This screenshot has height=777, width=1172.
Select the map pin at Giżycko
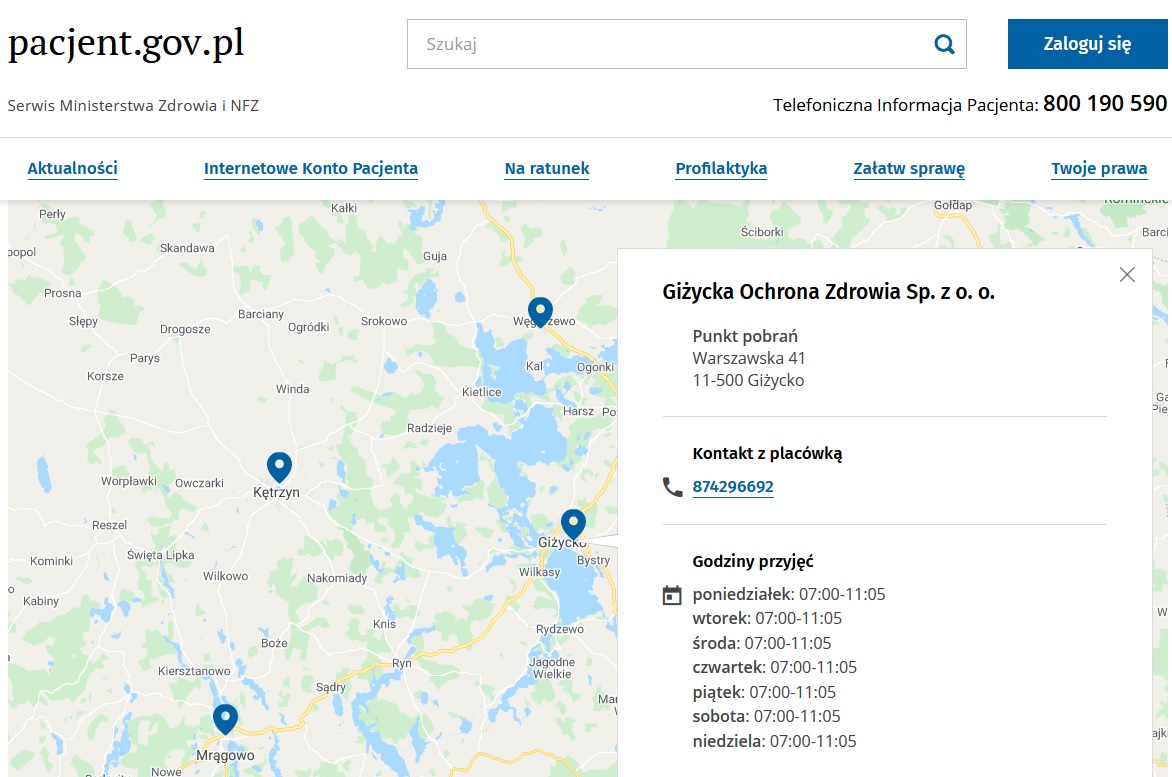click(573, 524)
